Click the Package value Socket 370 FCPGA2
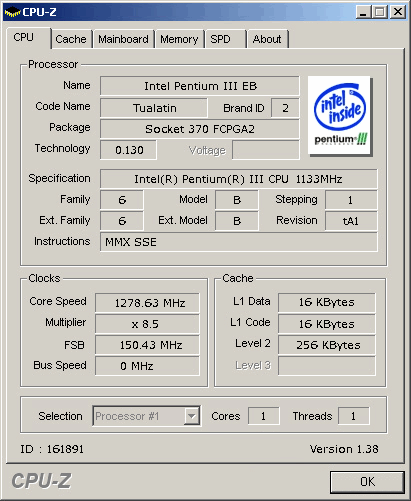Viewport: 411px width, 501px height. 200,129
